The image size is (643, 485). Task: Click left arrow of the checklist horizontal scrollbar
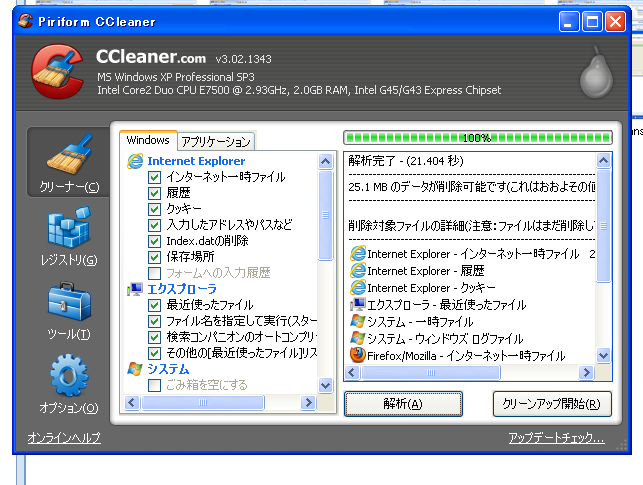[131, 403]
